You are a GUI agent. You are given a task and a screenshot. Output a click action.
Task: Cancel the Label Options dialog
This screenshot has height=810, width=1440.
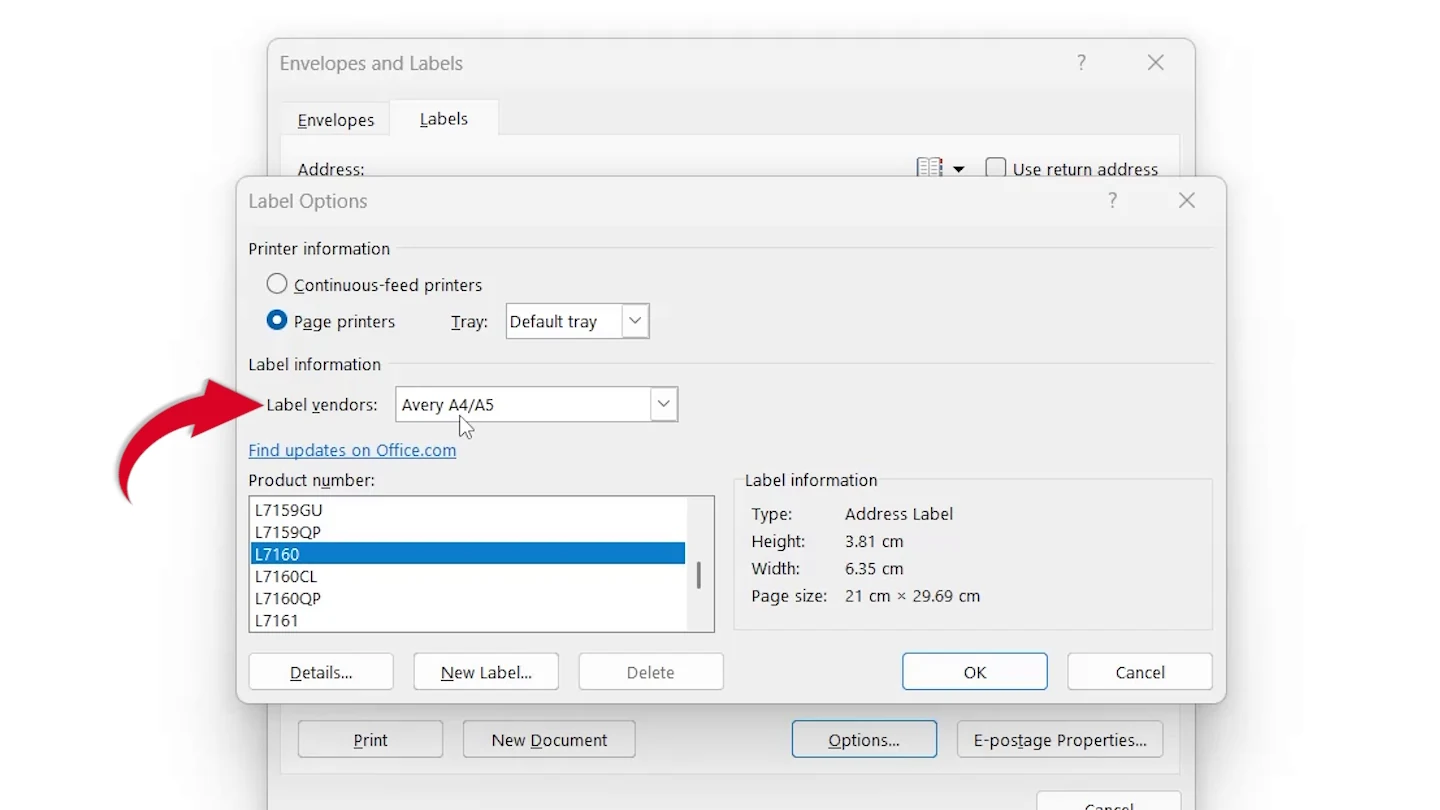pyautogui.click(x=1140, y=672)
